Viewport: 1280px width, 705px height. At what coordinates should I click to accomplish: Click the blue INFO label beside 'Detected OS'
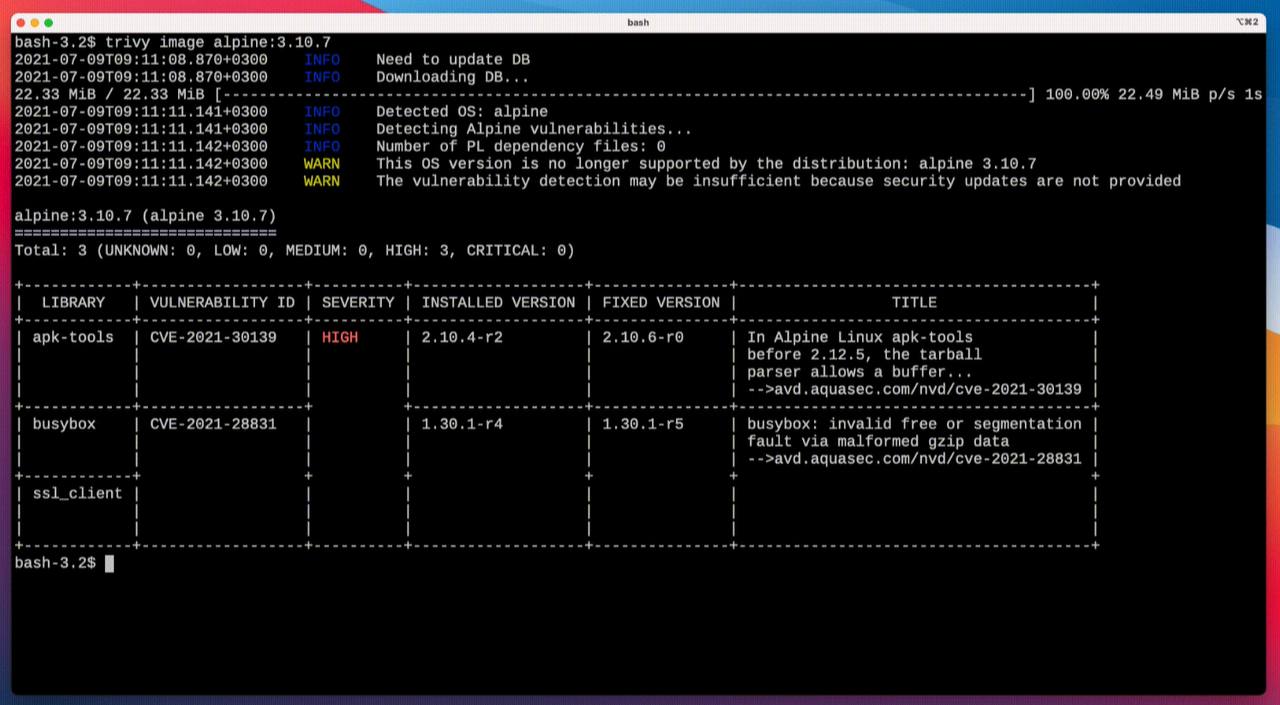coord(322,112)
